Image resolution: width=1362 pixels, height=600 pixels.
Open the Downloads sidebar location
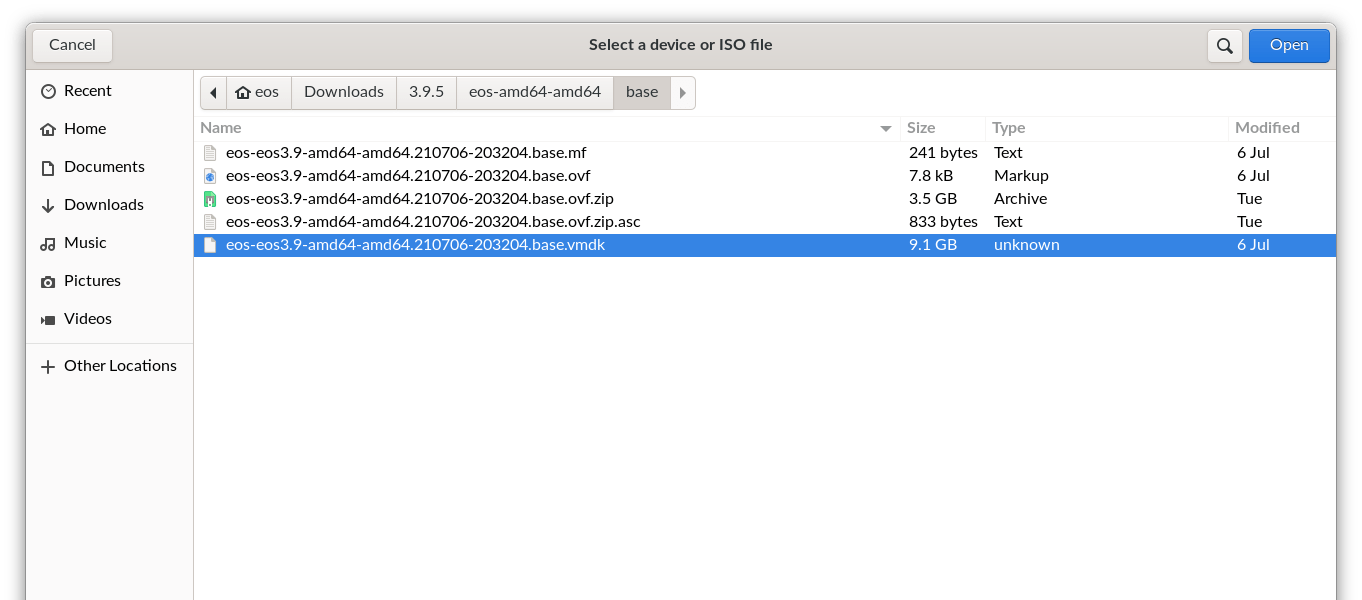(109, 205)
